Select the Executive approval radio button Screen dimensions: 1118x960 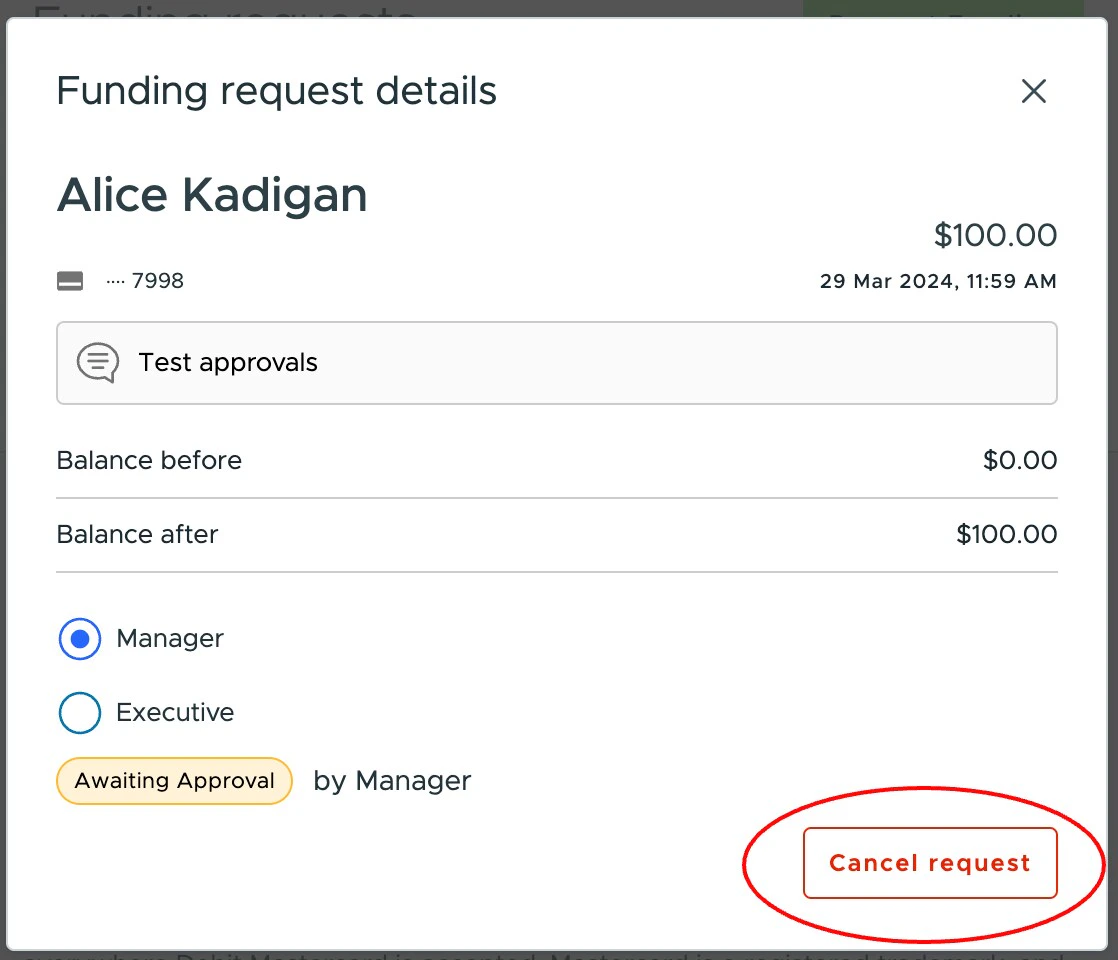click(79, 712)
